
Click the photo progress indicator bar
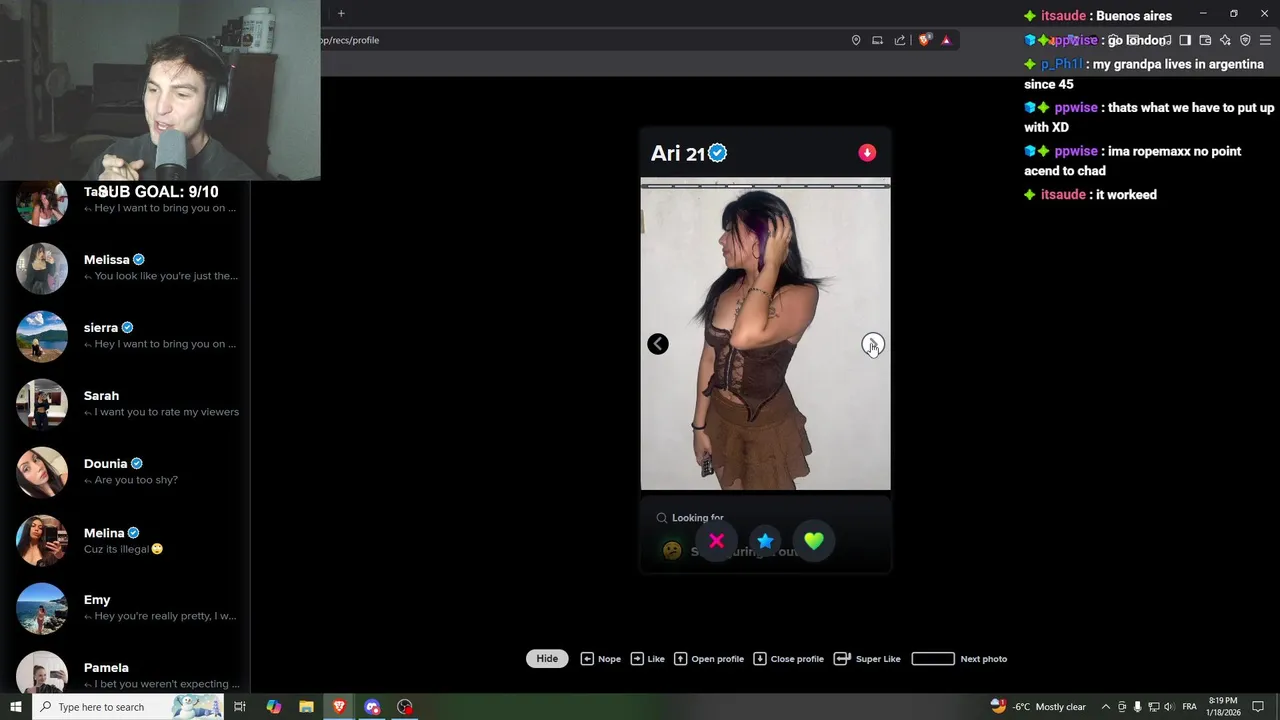point(765,185)
